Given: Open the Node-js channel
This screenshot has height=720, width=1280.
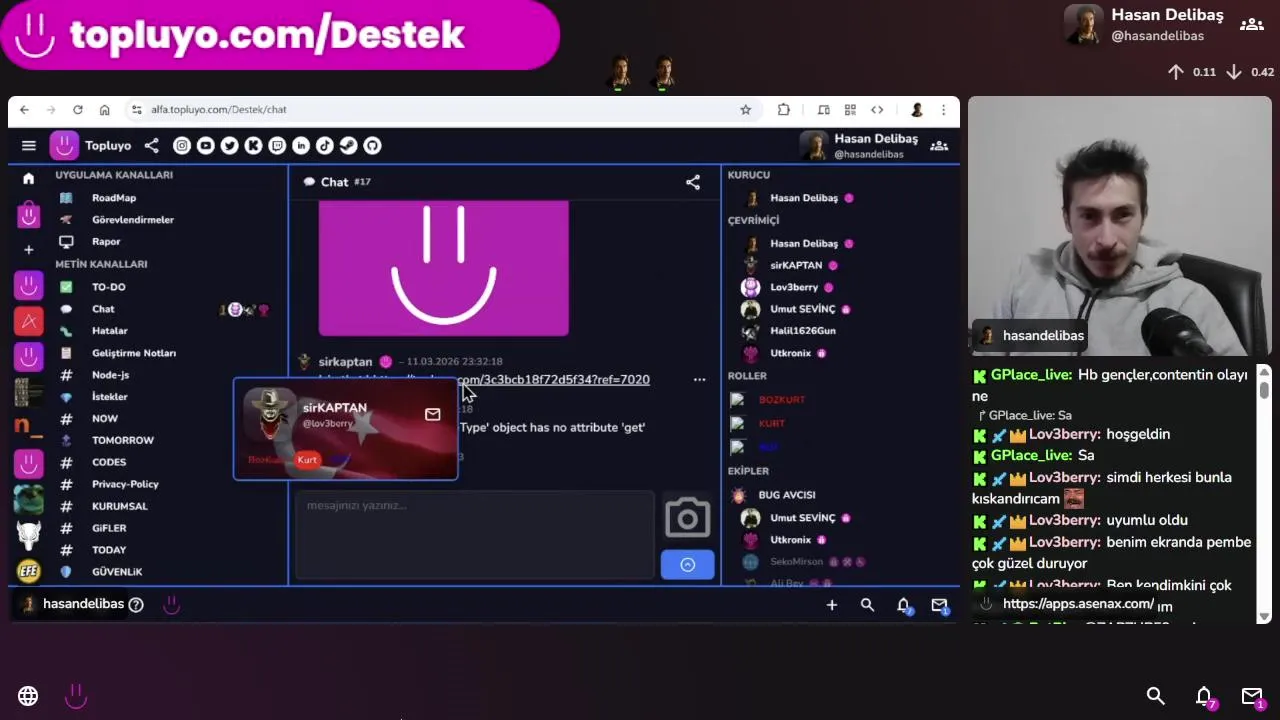Looking at the screenshot, I should point(110,375).
